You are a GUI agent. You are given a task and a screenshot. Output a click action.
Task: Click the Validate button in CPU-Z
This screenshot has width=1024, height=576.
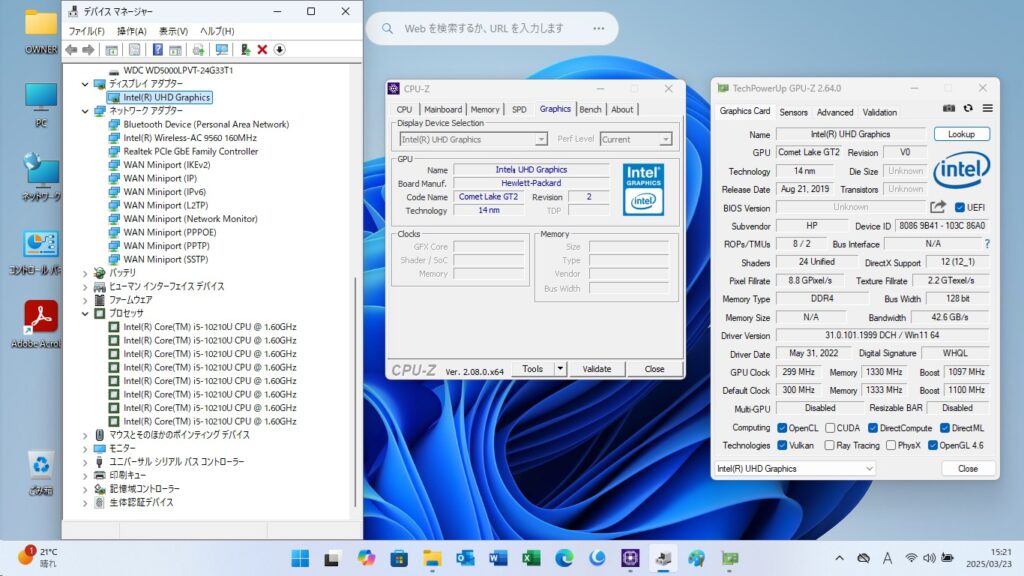(x=596, y=369)
